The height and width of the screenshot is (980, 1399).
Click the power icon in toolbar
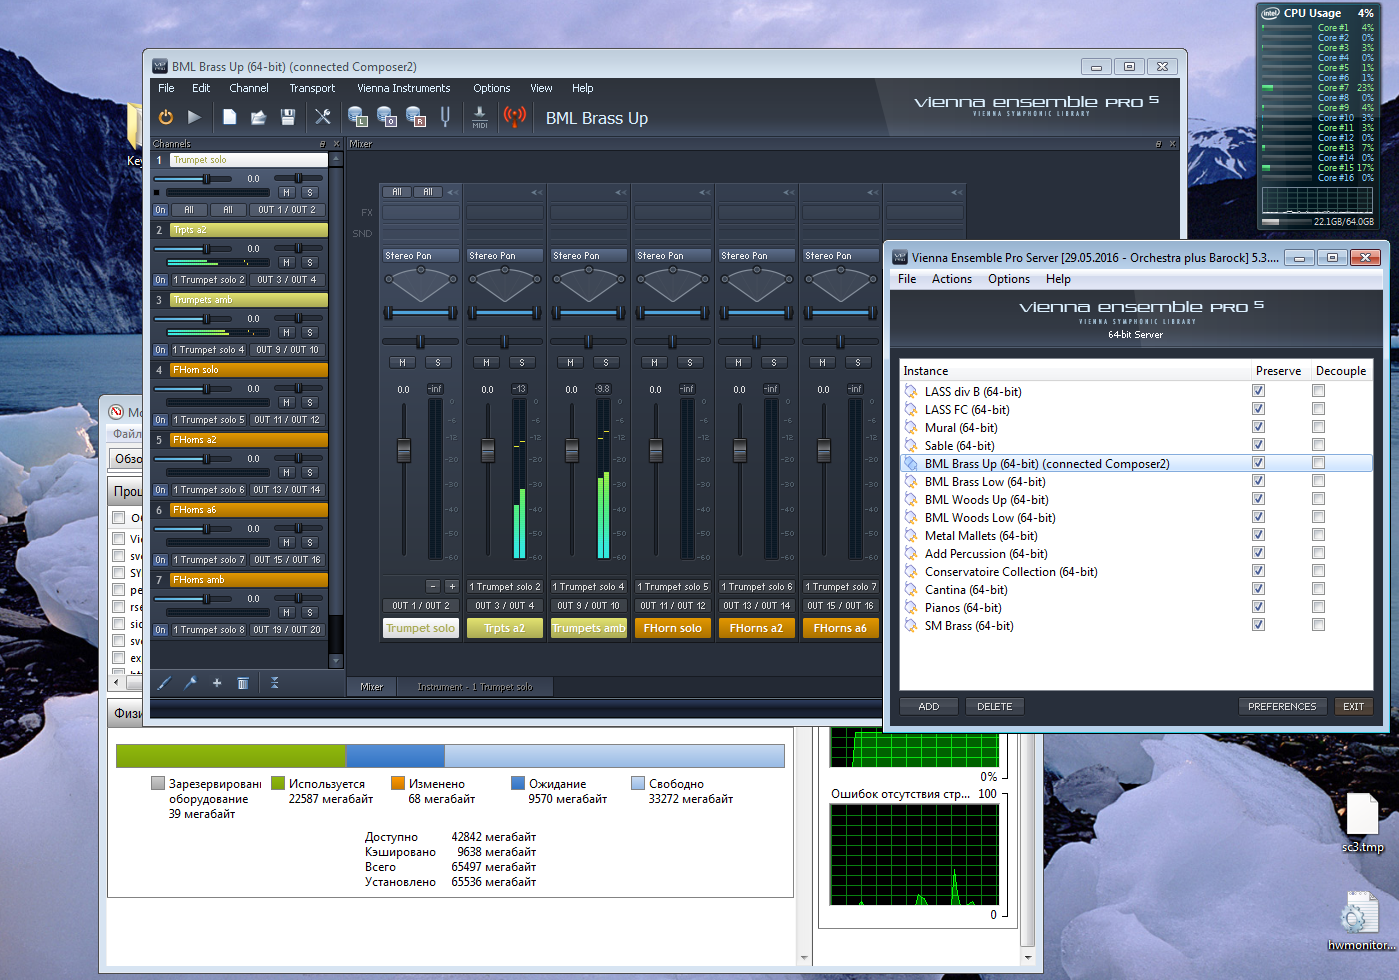tap(166, 117)
